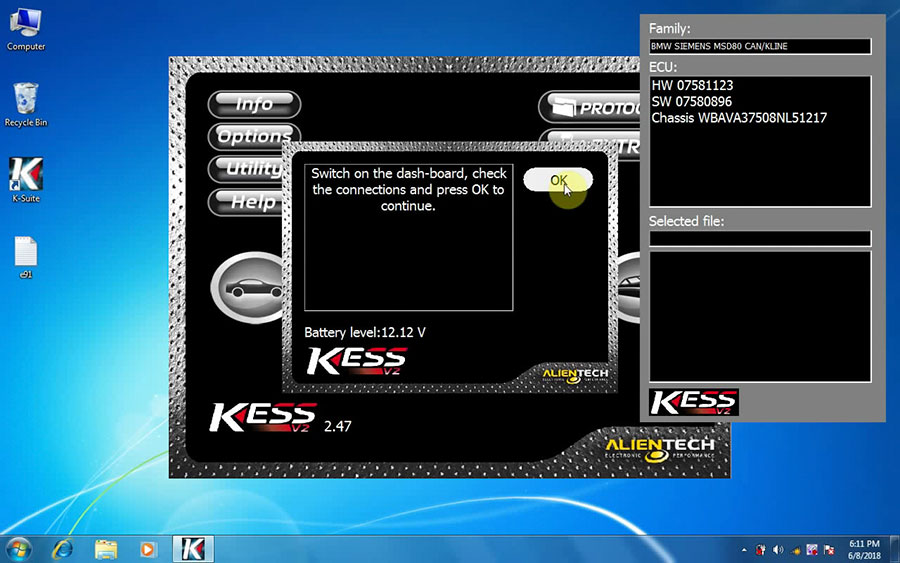Open Windows Explorer from taskbar
Viewport: 900px width, 563px height.
pyautogui.click(x=106, y=548)
